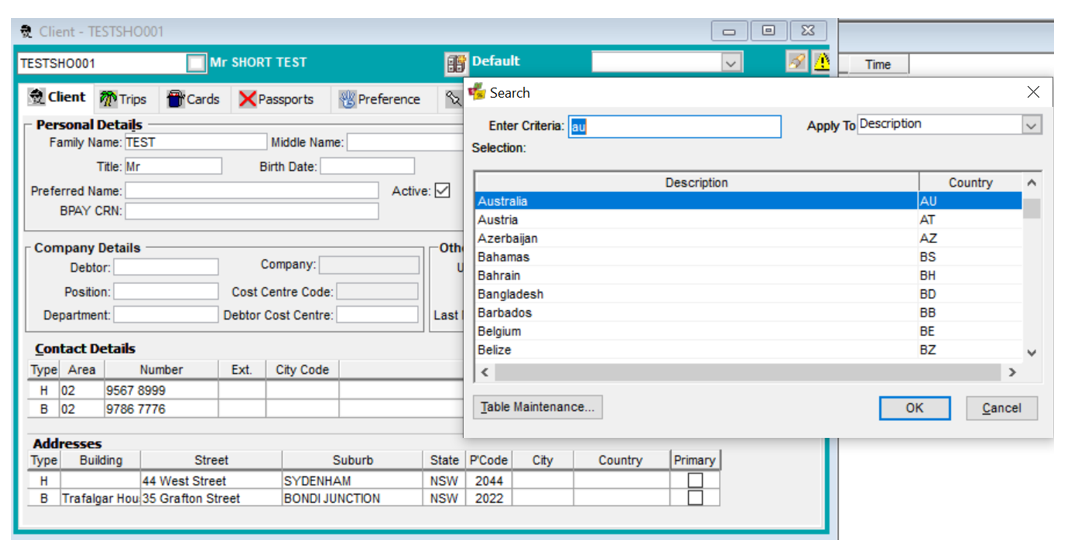Confirm the search with OK
The height and width of the screenshot is (550, 1066).
[914, 408]
